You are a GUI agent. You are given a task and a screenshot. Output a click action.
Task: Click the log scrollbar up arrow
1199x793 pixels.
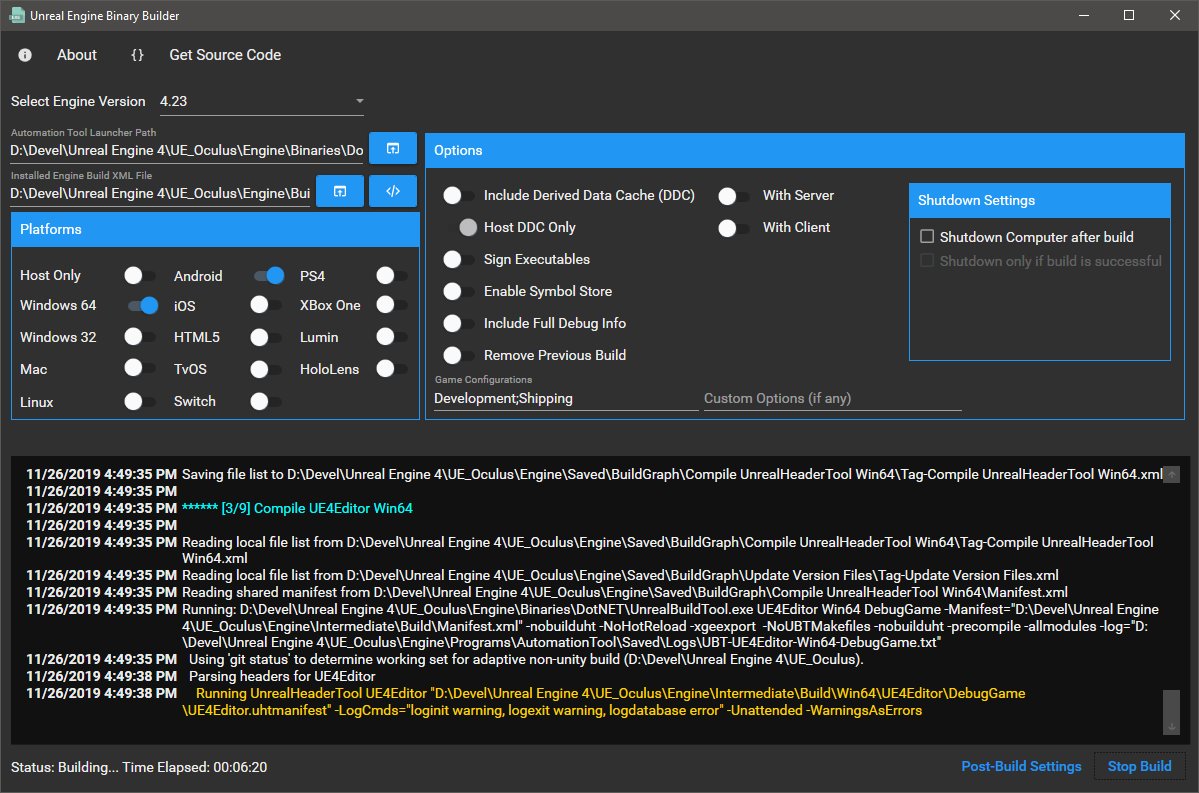coord(1171,475)
